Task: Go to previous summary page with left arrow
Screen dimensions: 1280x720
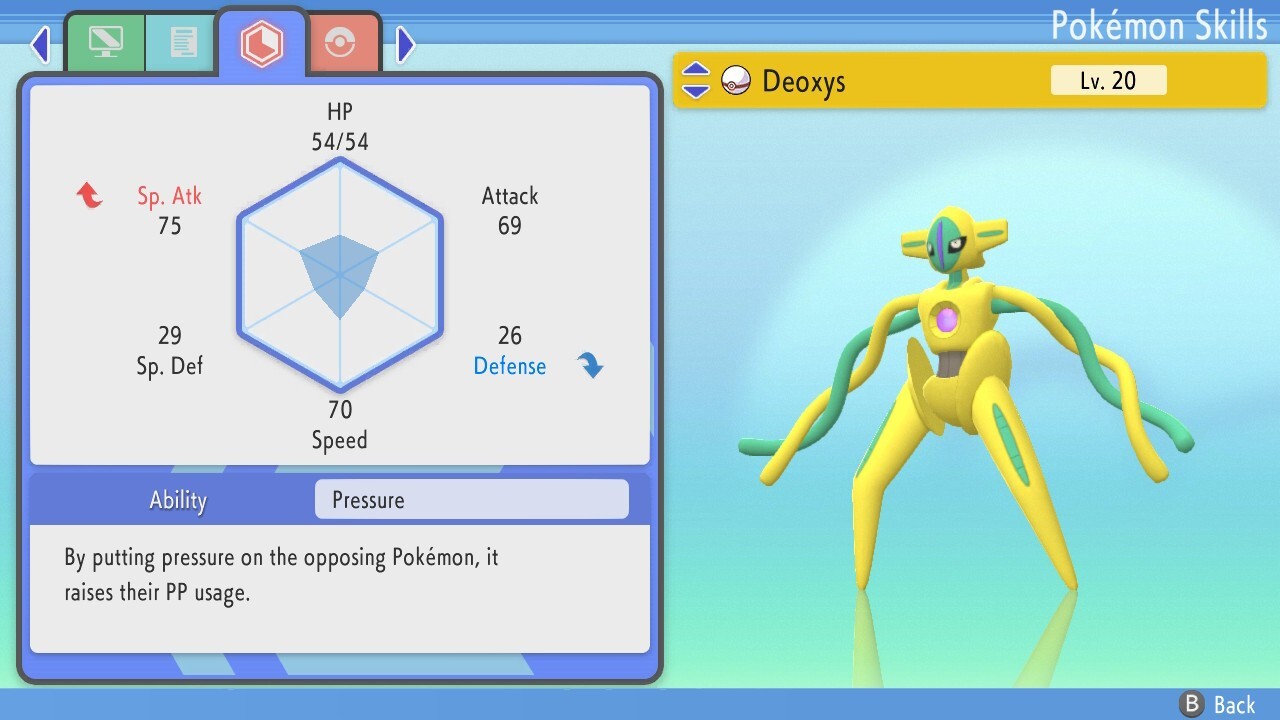Action: tap(40, 44)
